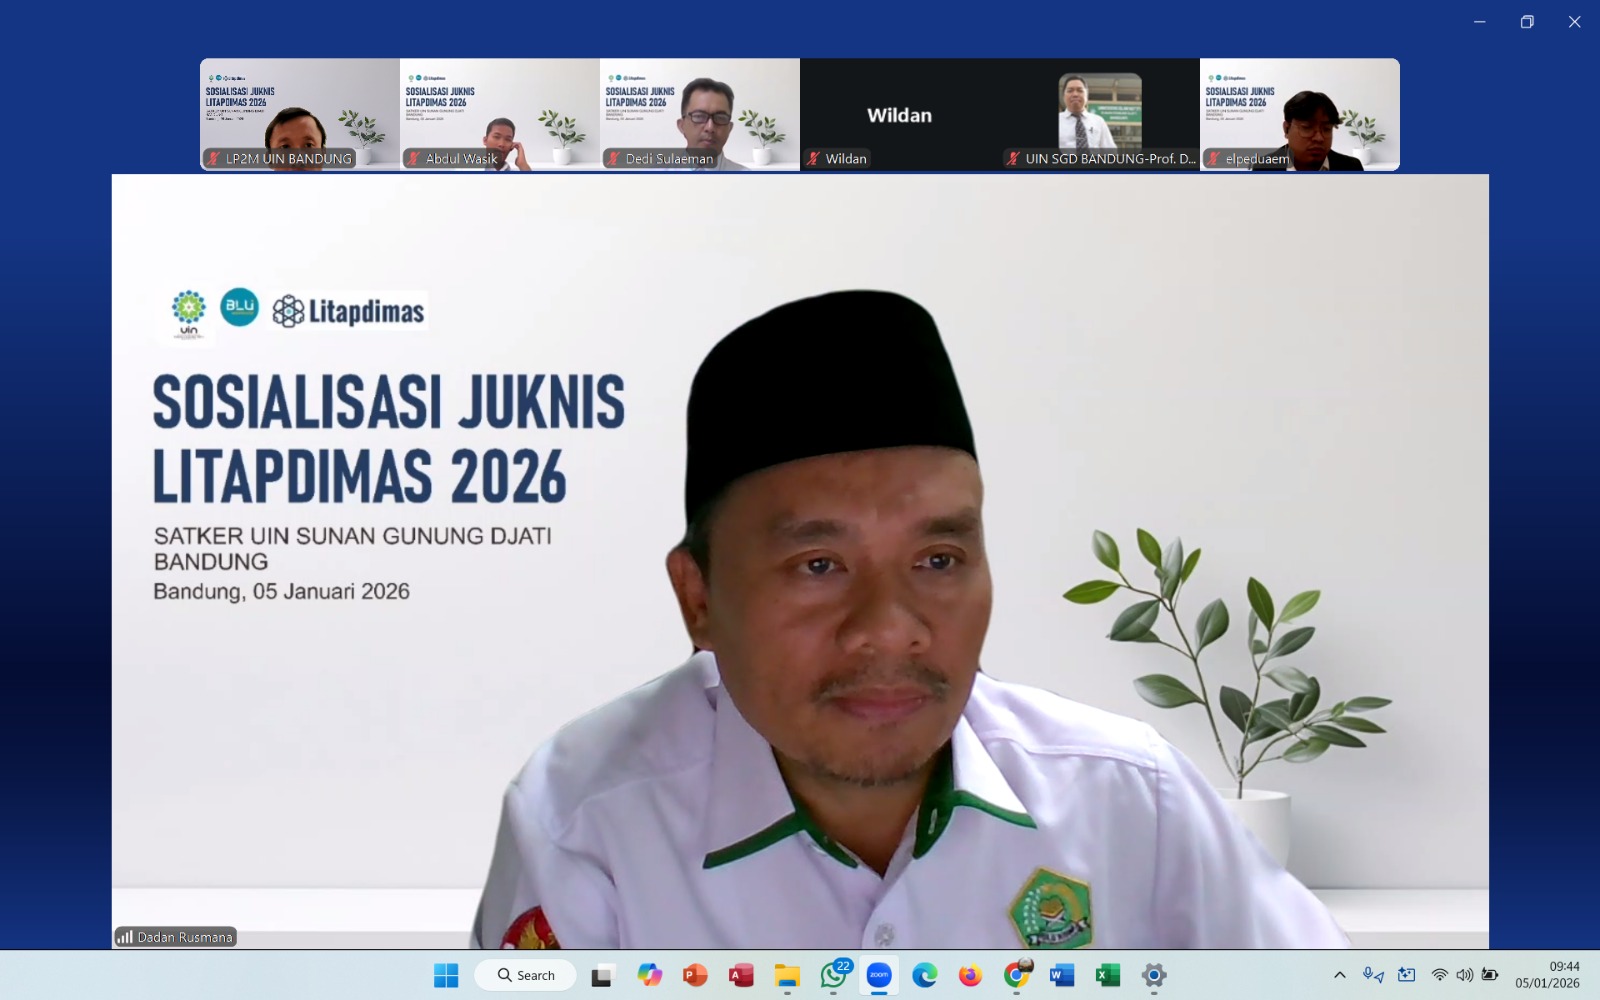Open WhatsApp from the taskbar
The image size is (1600, 1000).
[x=833, y=975]
